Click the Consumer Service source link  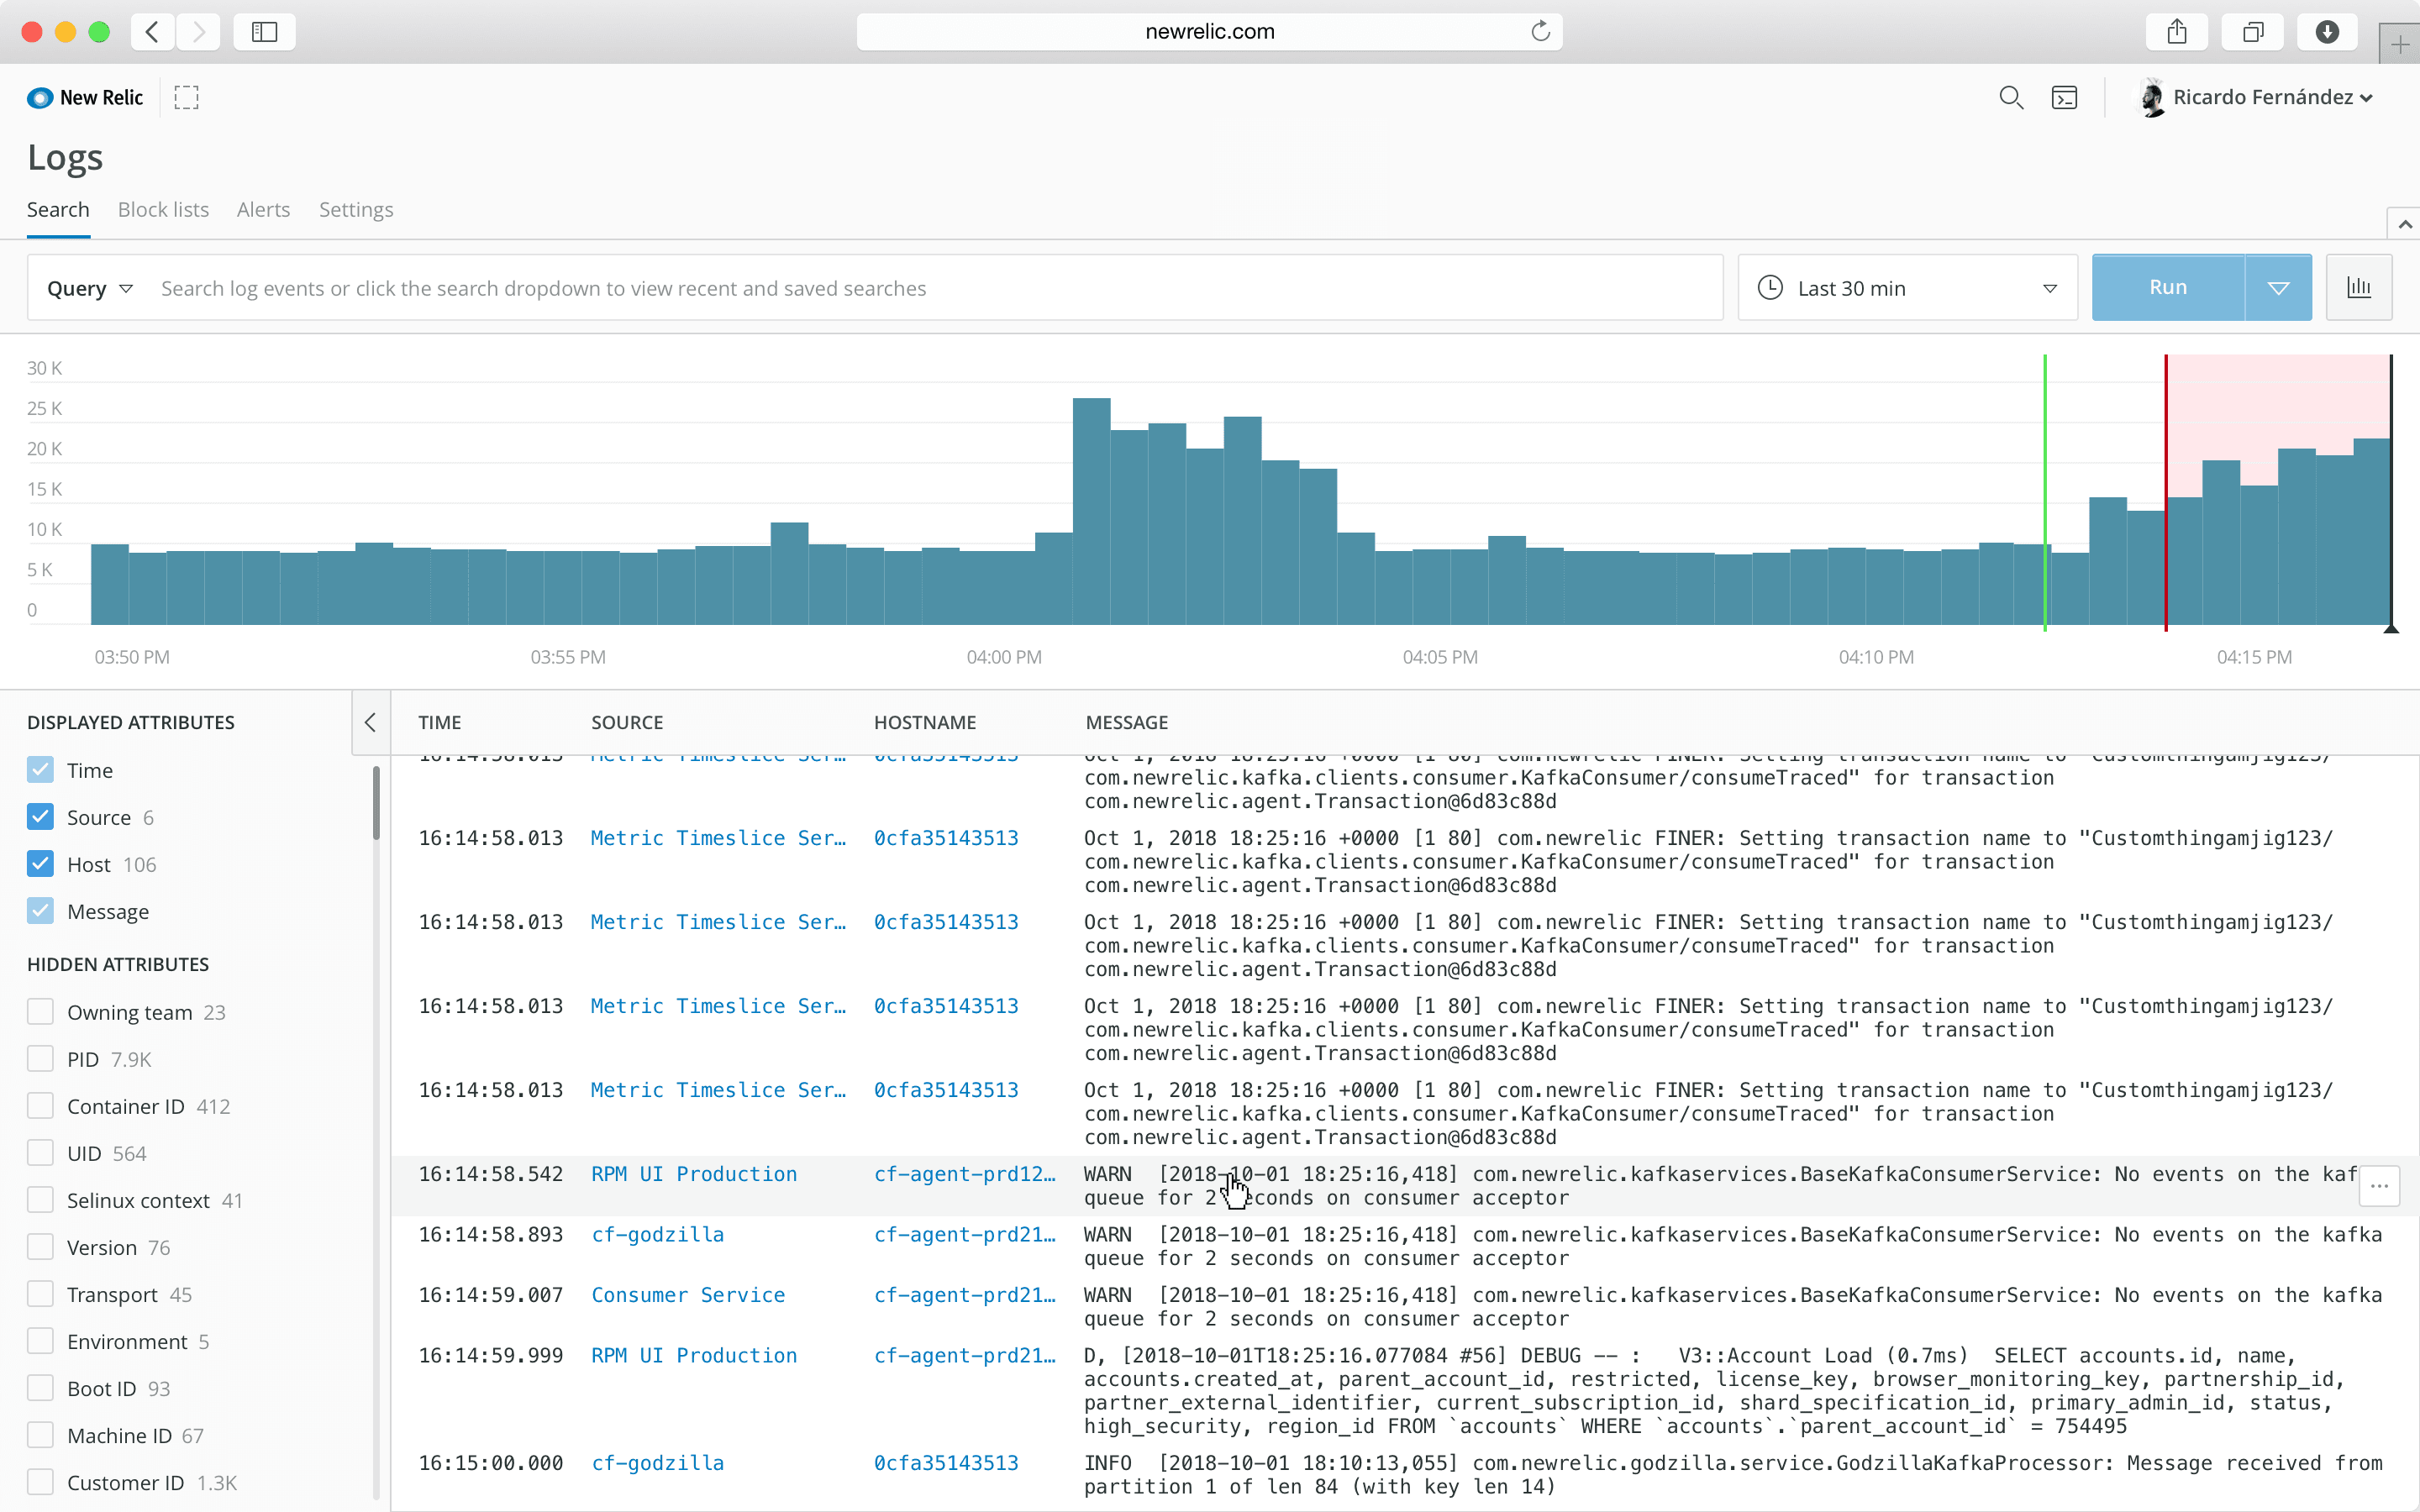point(688,1294)
